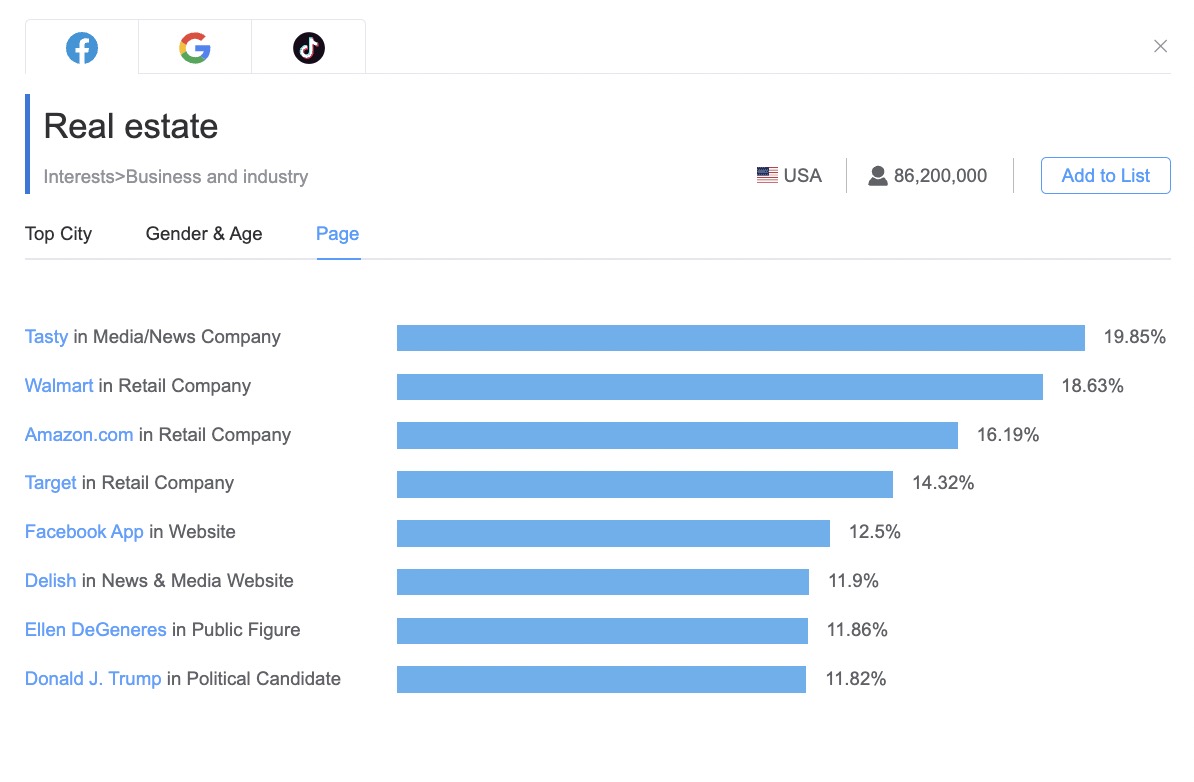This screenshot has width=1194, height=782.
Task: Click the Facebook App 12.5% bar
Action: coord(613,533)
